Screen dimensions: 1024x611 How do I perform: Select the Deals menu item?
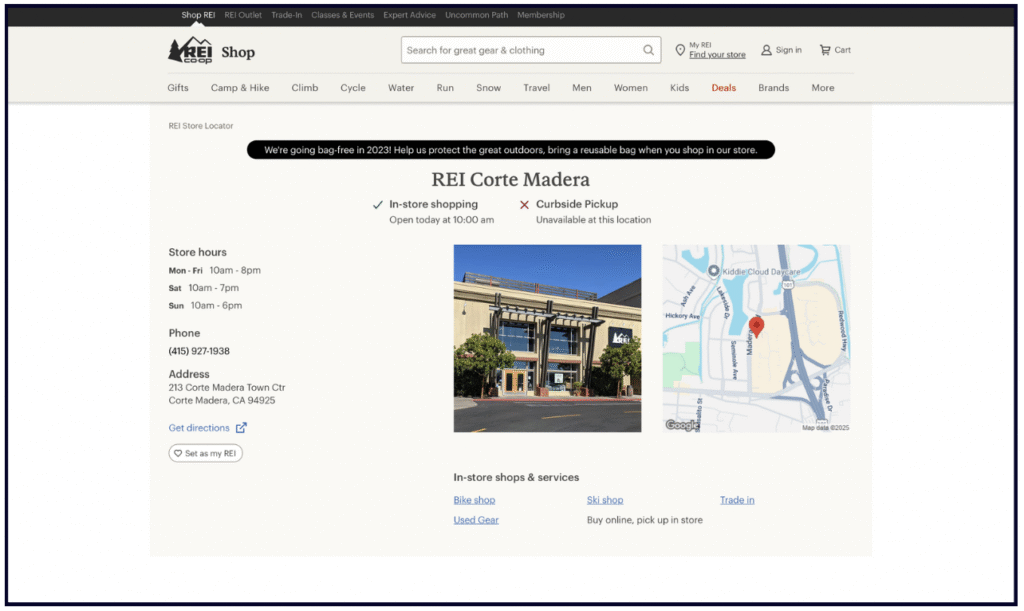723,88
